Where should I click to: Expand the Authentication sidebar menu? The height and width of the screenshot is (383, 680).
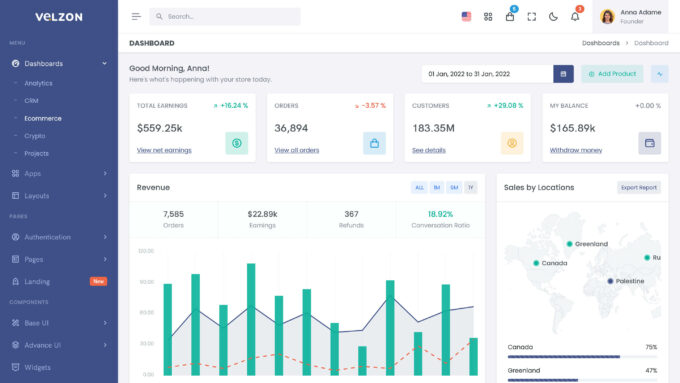pos(59,237)
